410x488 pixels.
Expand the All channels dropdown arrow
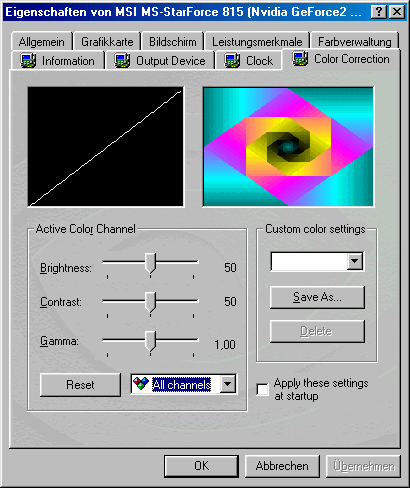pos(227,384)
